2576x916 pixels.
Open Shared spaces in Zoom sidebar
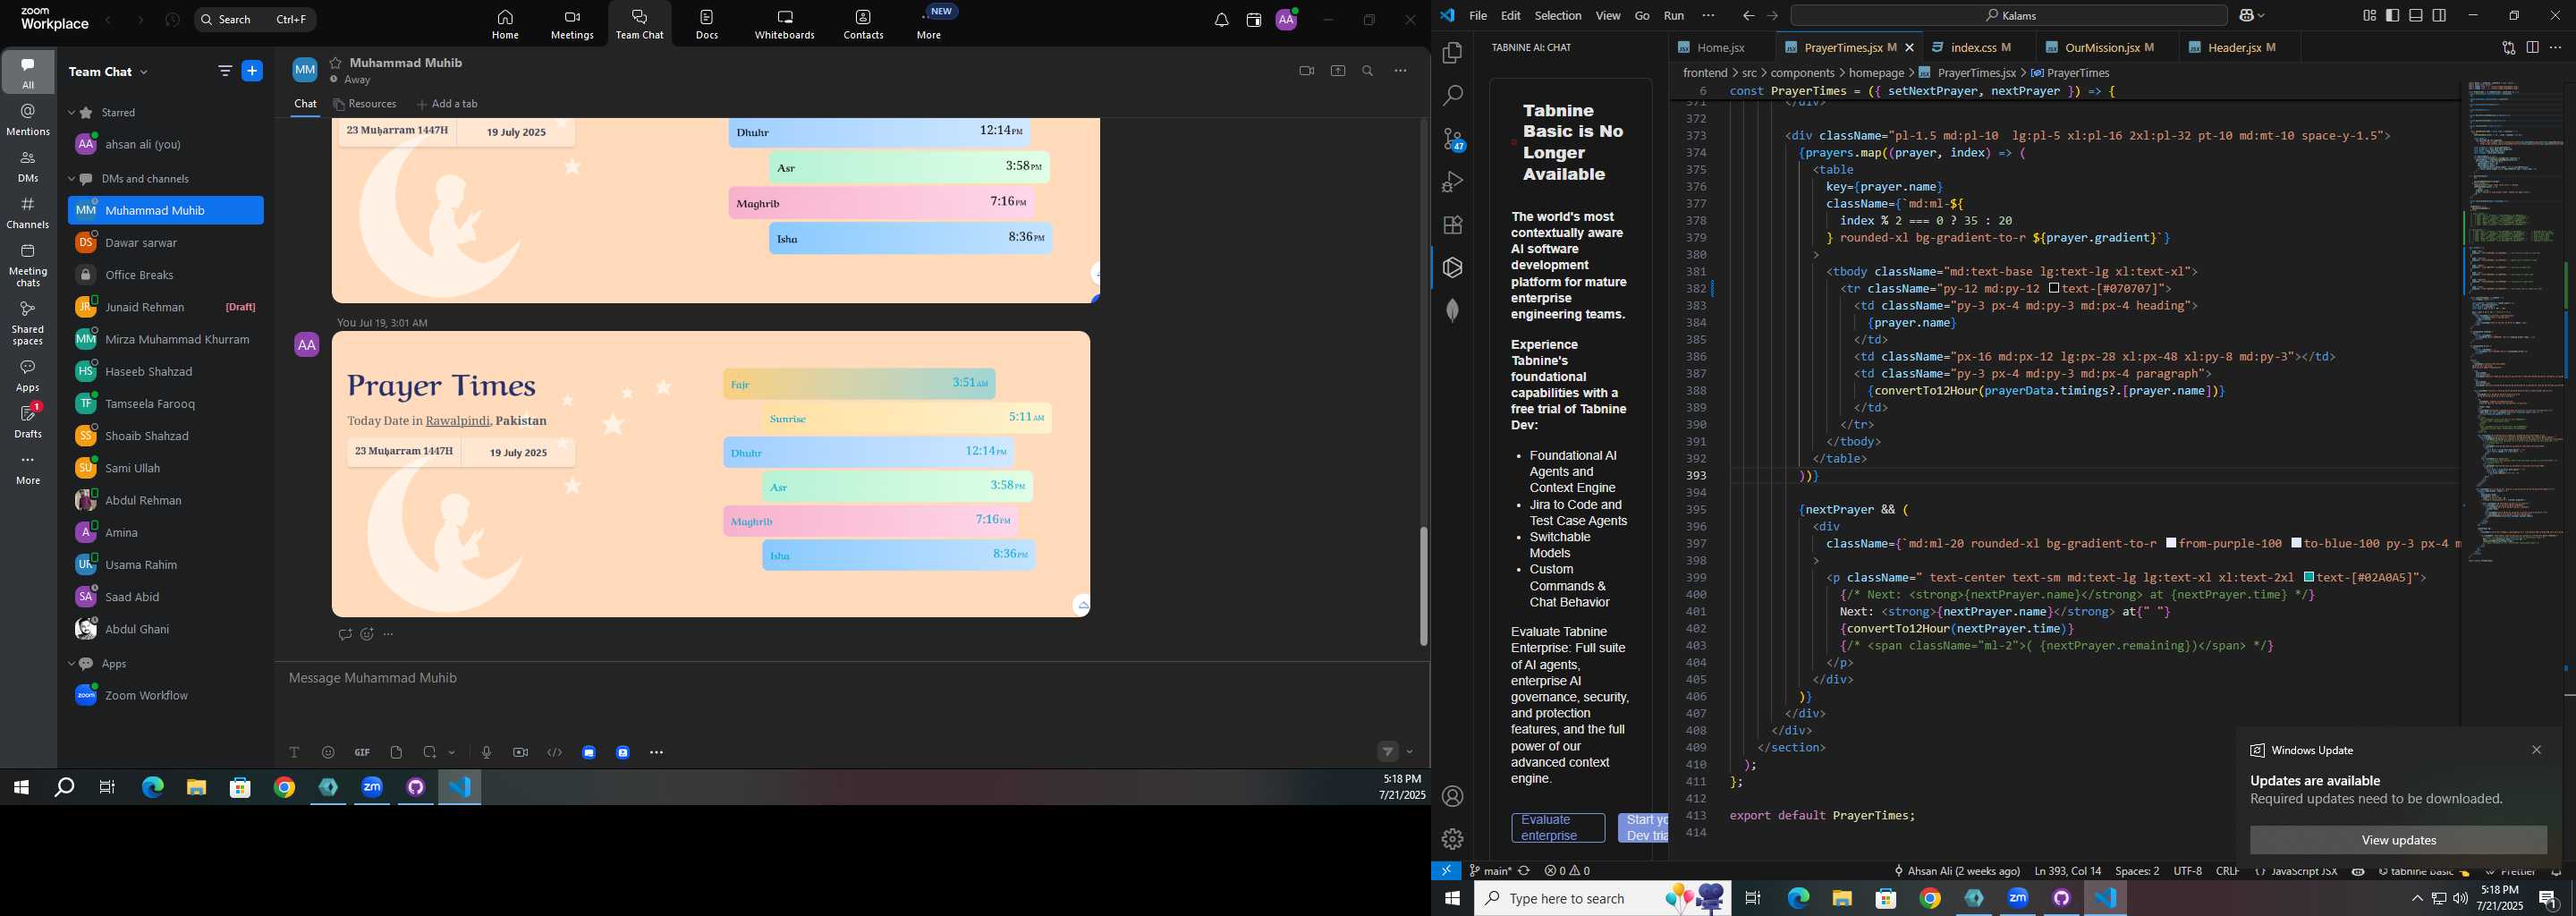(28, 323)
